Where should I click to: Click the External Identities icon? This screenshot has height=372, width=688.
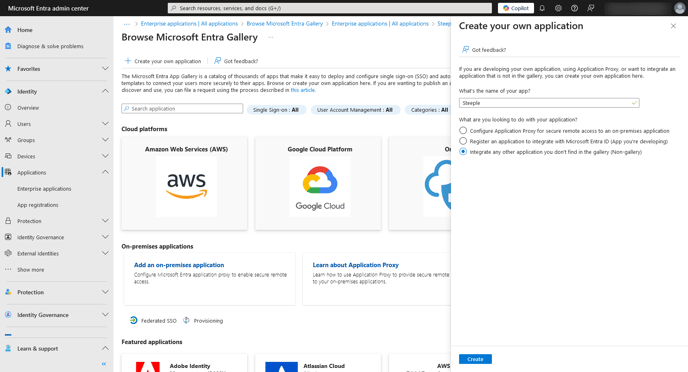coord(8,253)
